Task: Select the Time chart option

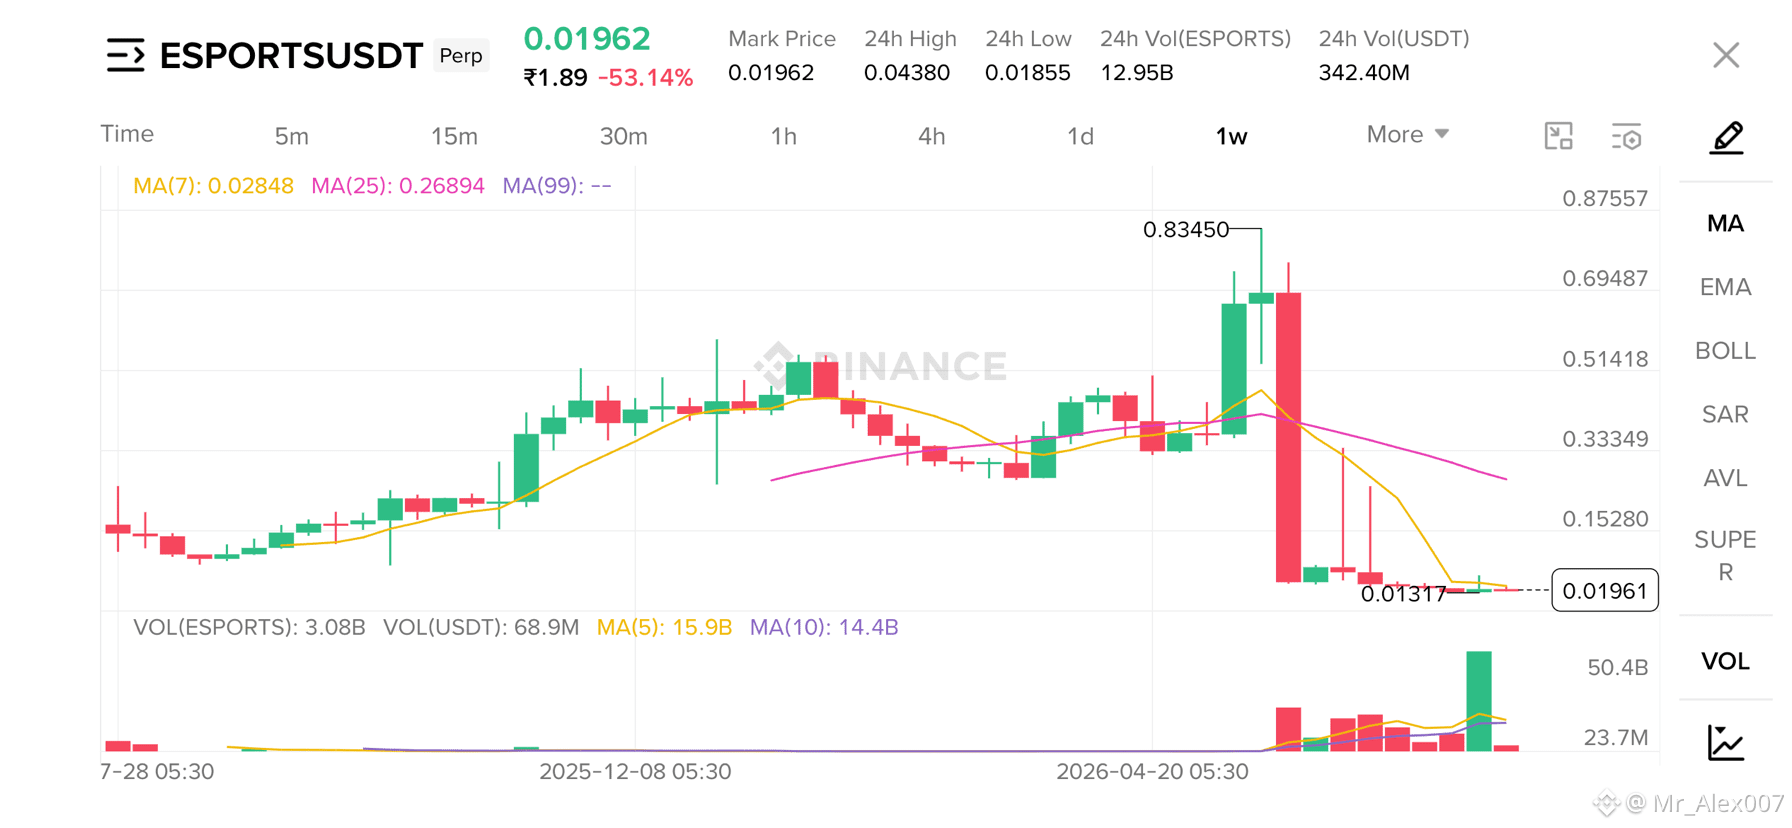Action: point(127,134)
